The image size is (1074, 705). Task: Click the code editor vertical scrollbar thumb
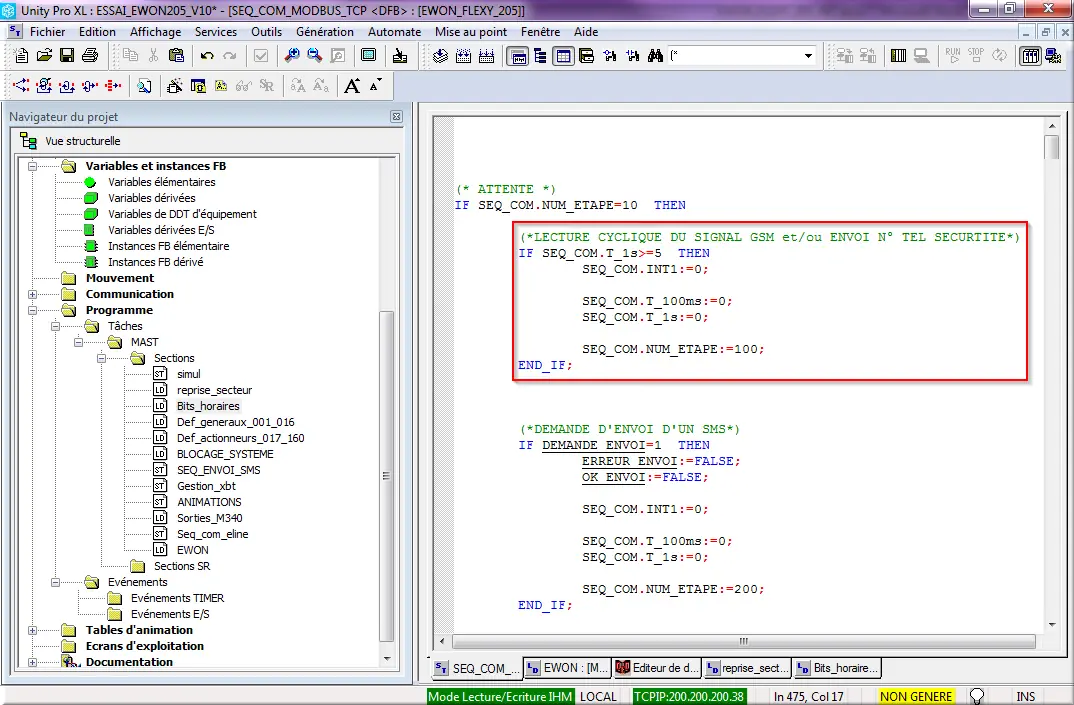tap(1051, 147)
